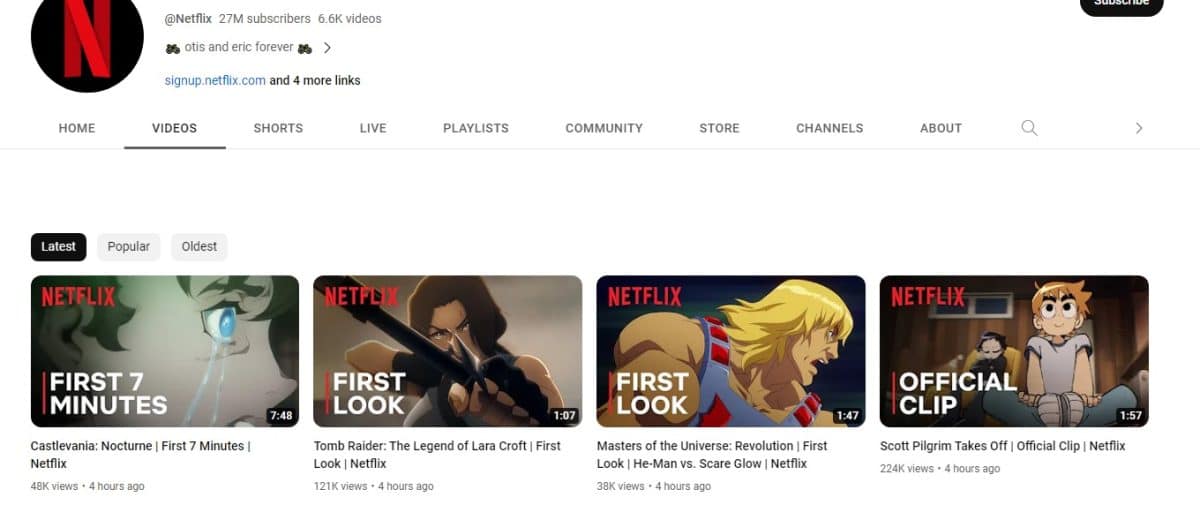Go to the Store tab

[719, 128]
